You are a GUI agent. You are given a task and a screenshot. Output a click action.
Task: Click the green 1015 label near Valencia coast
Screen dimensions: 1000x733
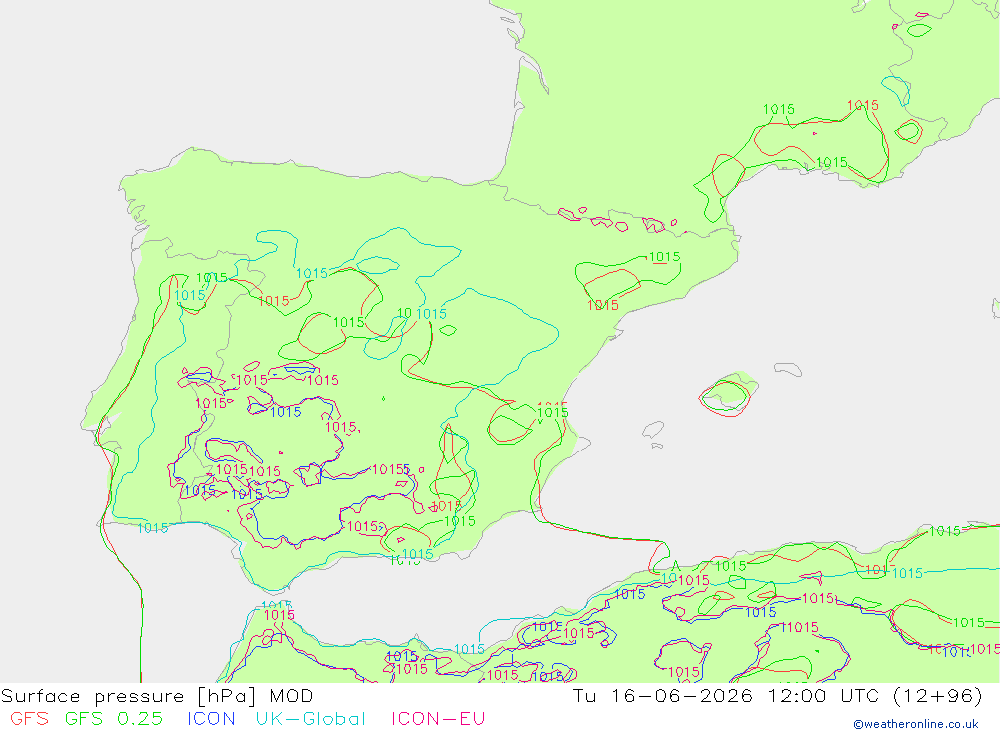tap(552, 412)
